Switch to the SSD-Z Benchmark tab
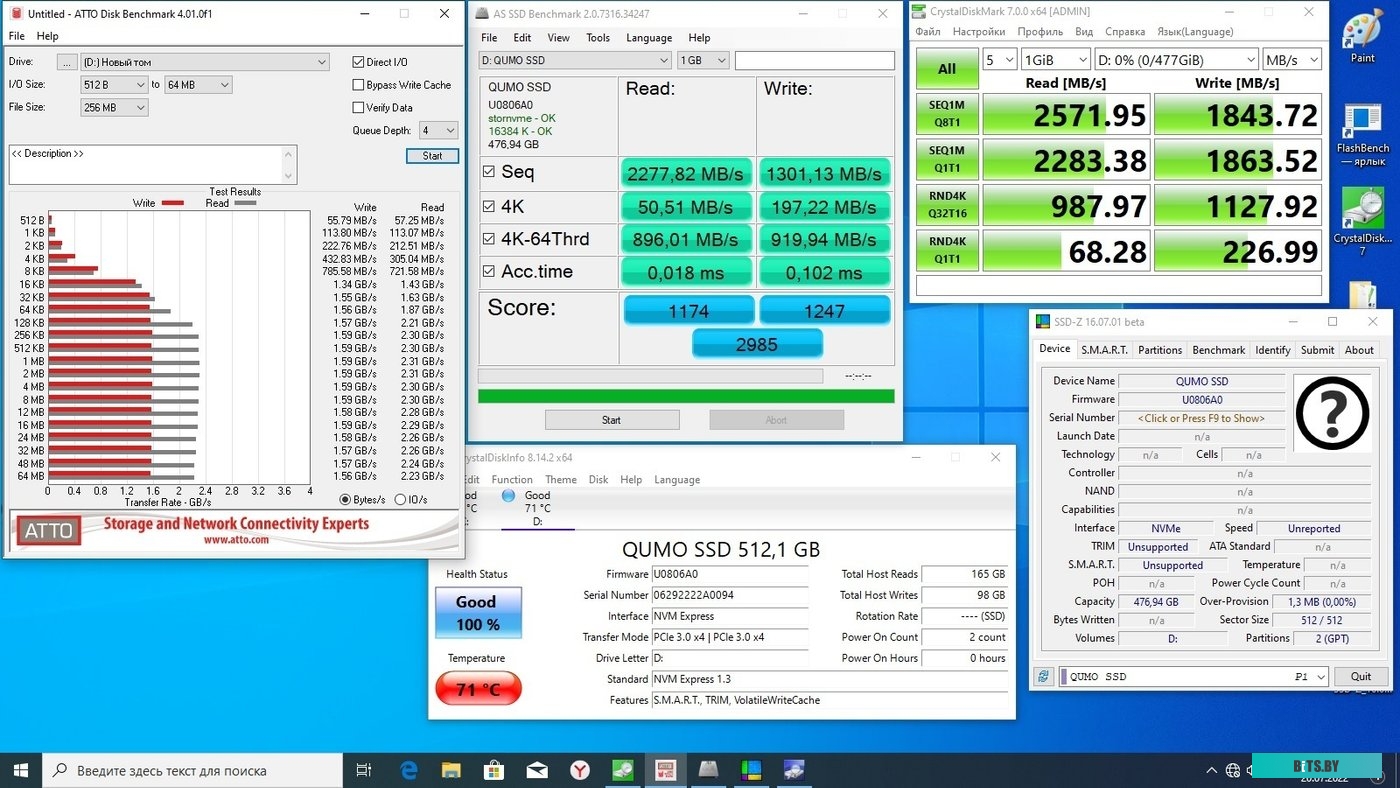This screenshot has width=1400, height=788. pos(1219,350)
